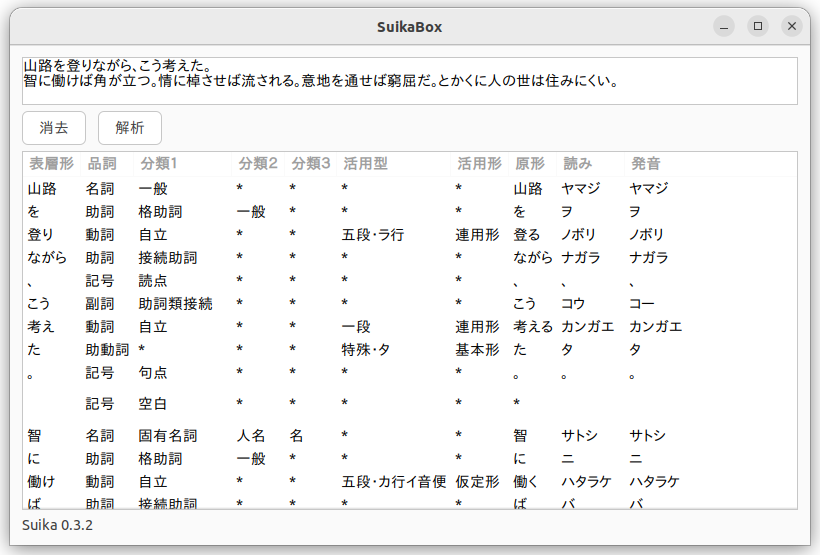Select 助動詞 in the た row
The width and height of the screenshot is (820, 555).
107,350
